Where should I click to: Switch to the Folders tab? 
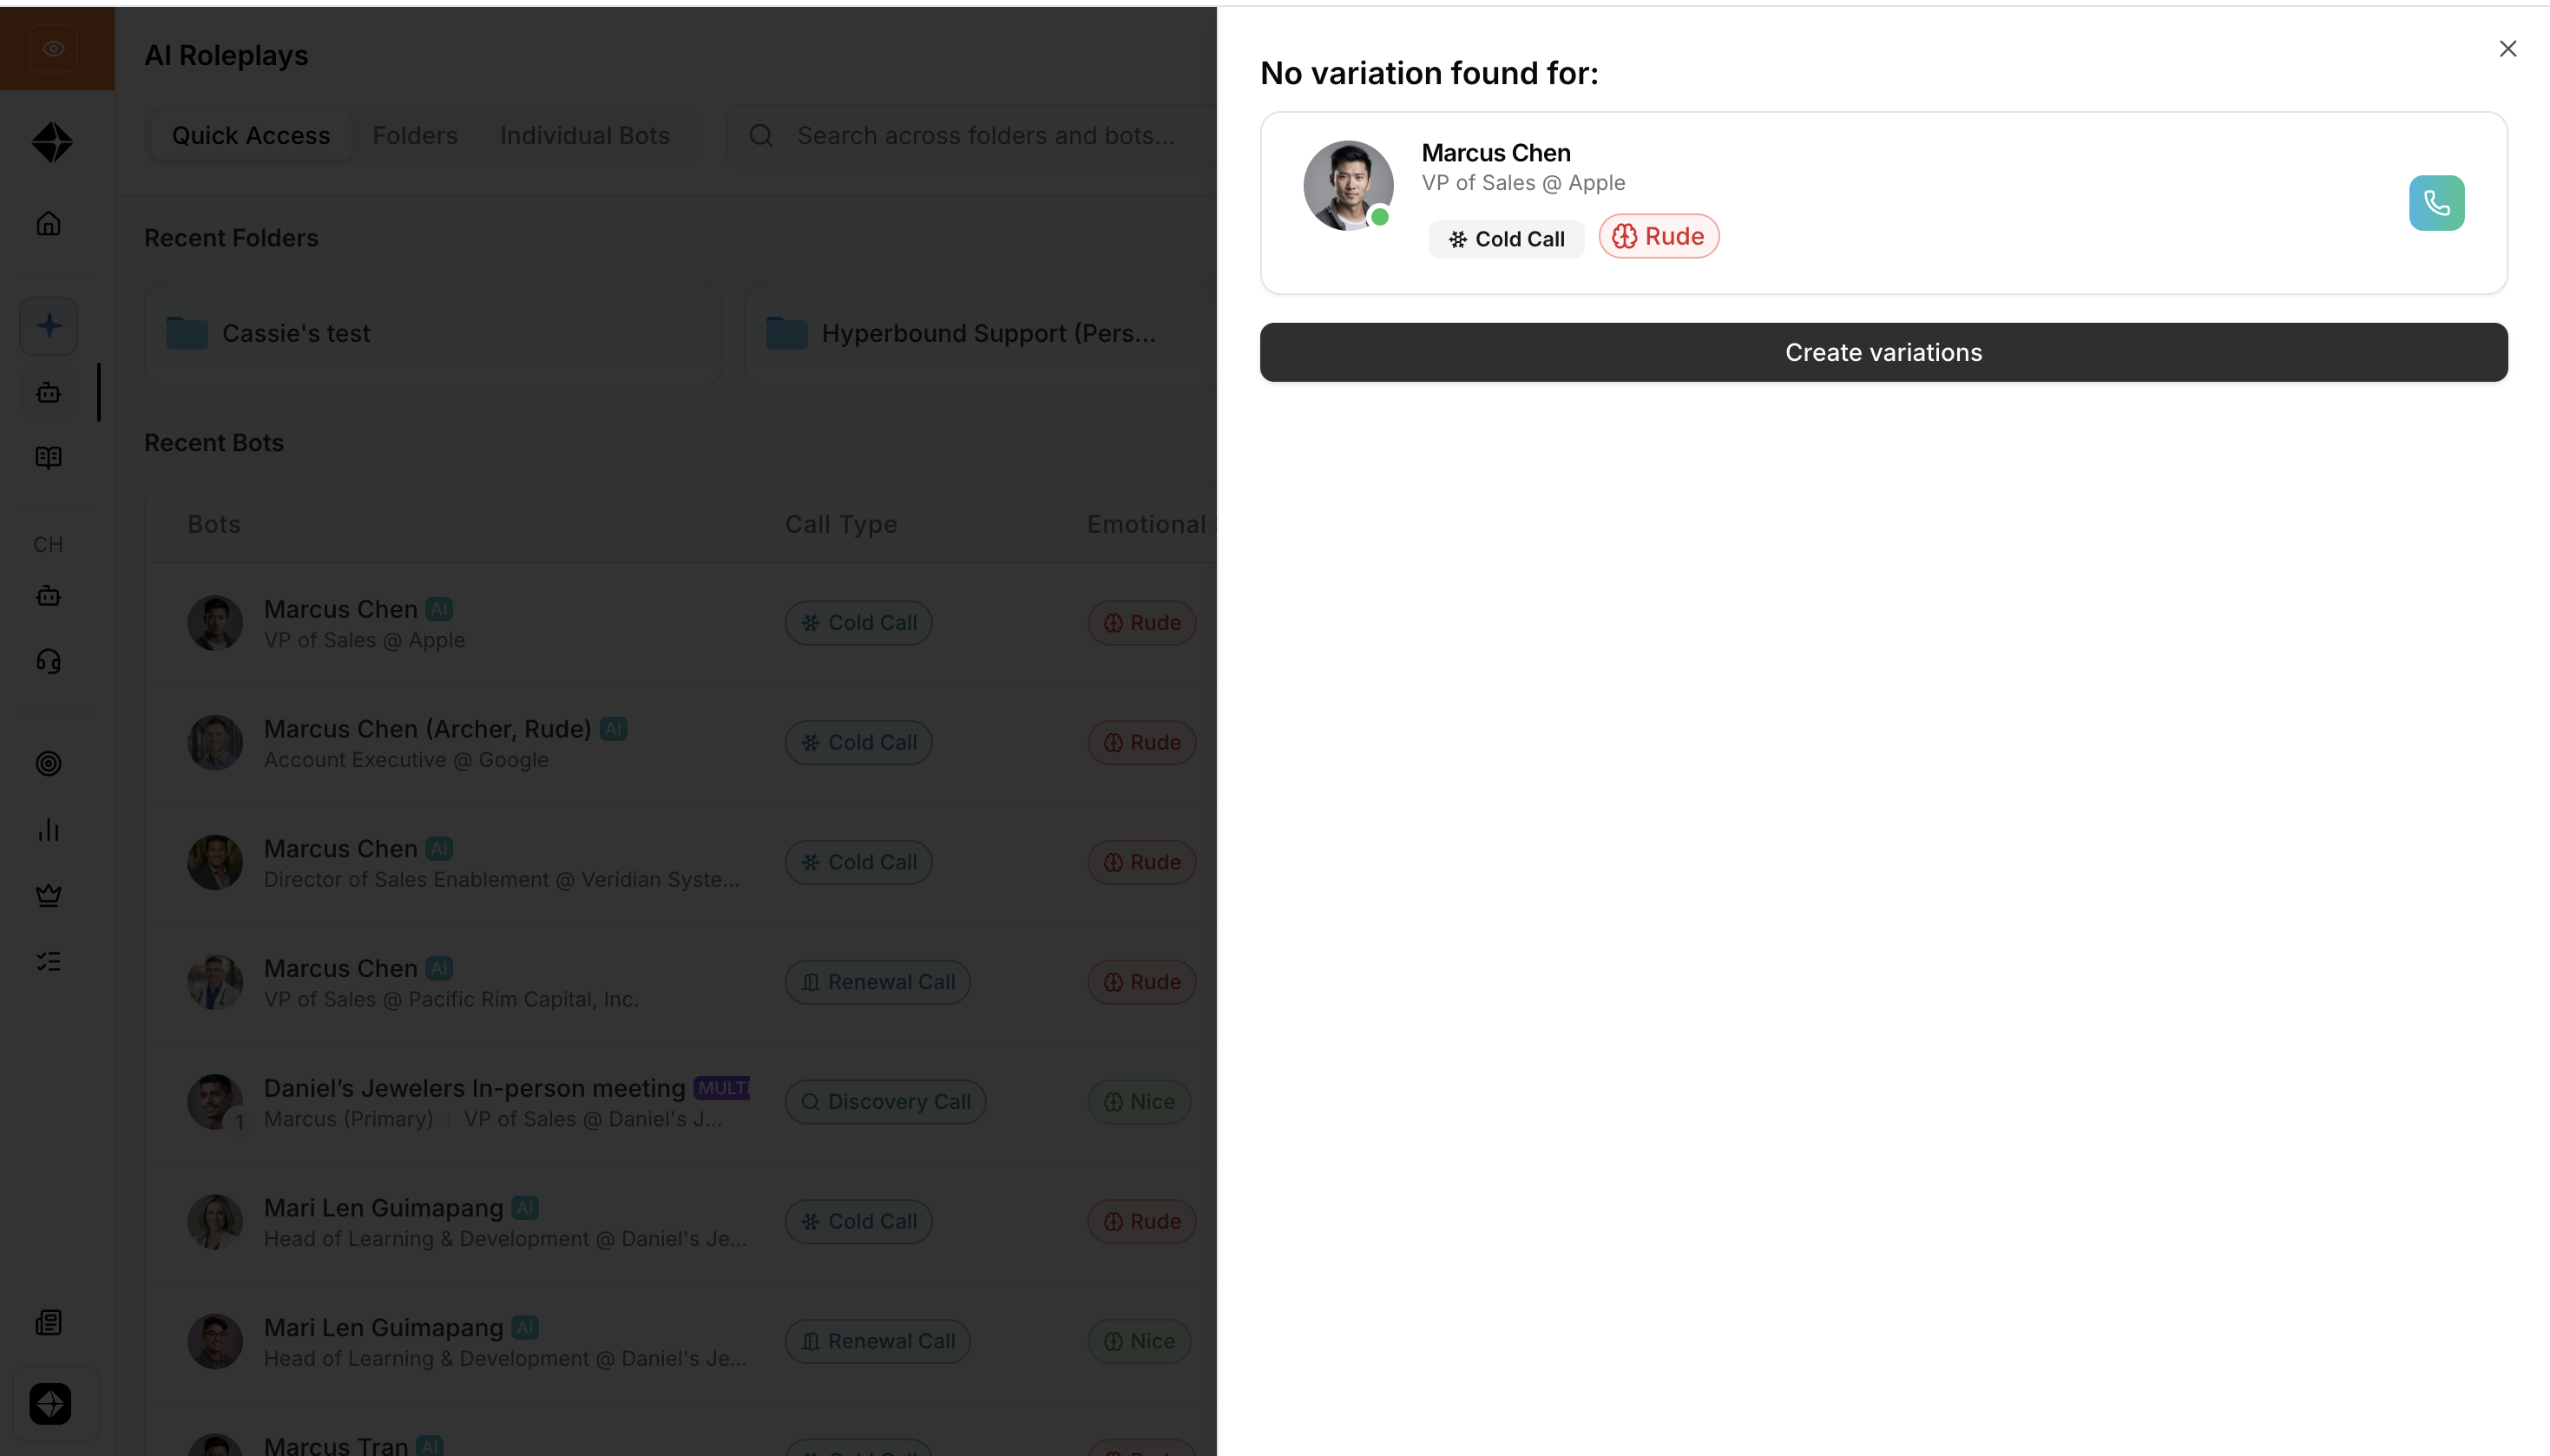[x=415, y=135]
